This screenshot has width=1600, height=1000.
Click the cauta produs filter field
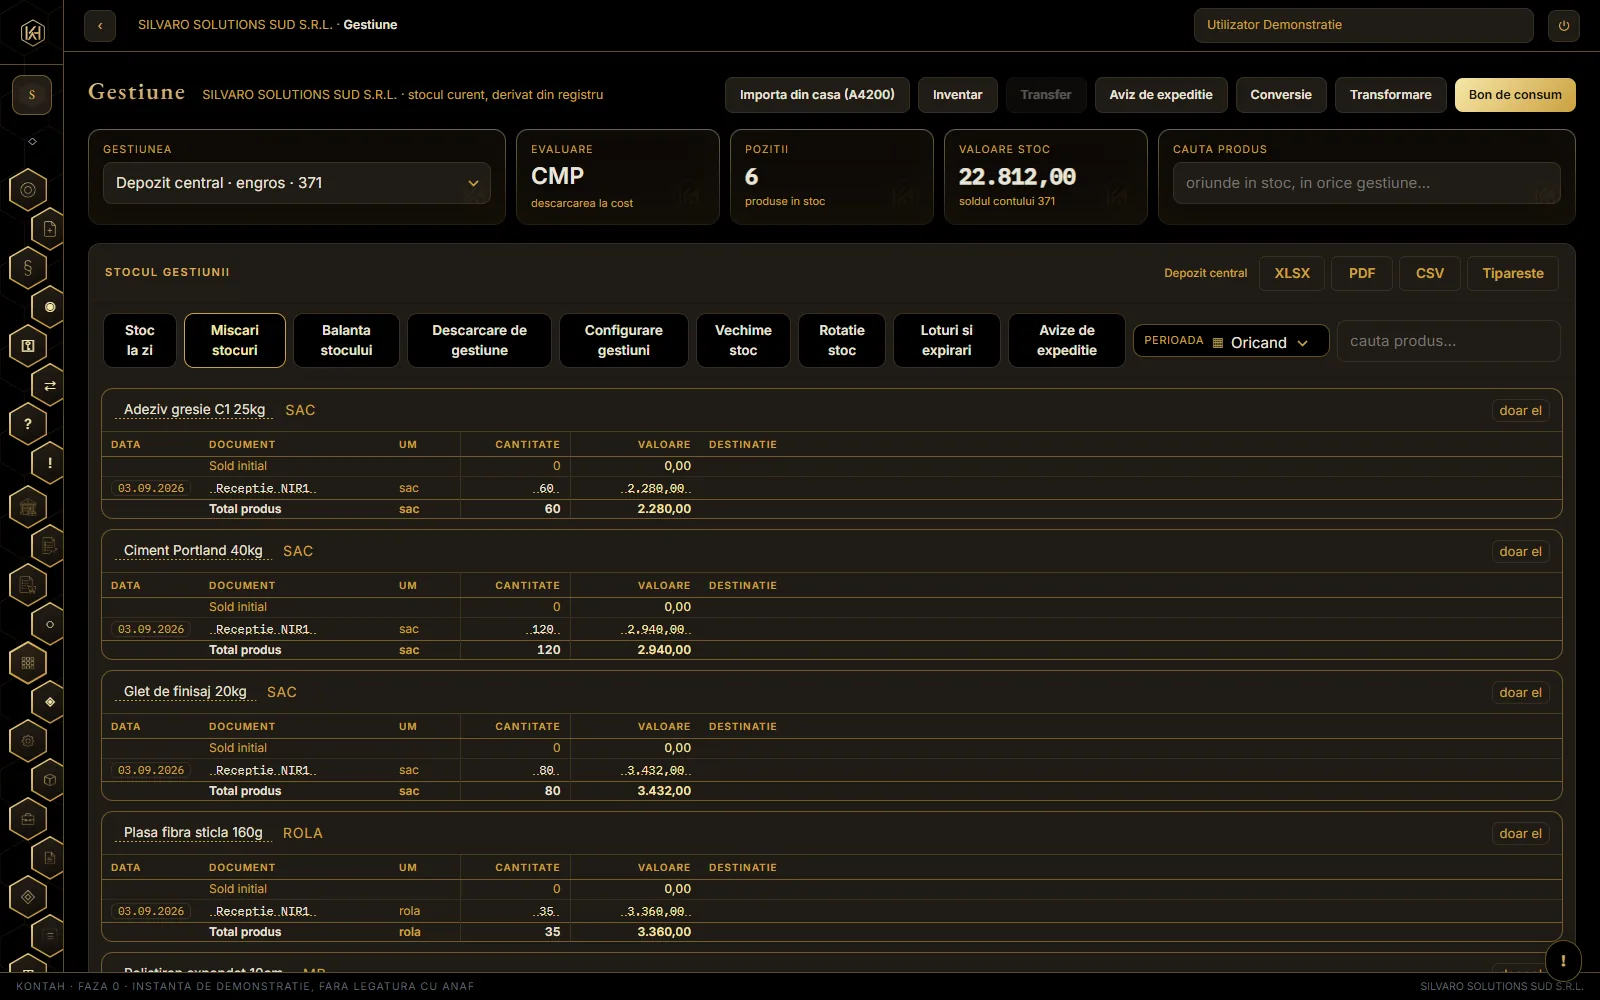(1449, 341)
